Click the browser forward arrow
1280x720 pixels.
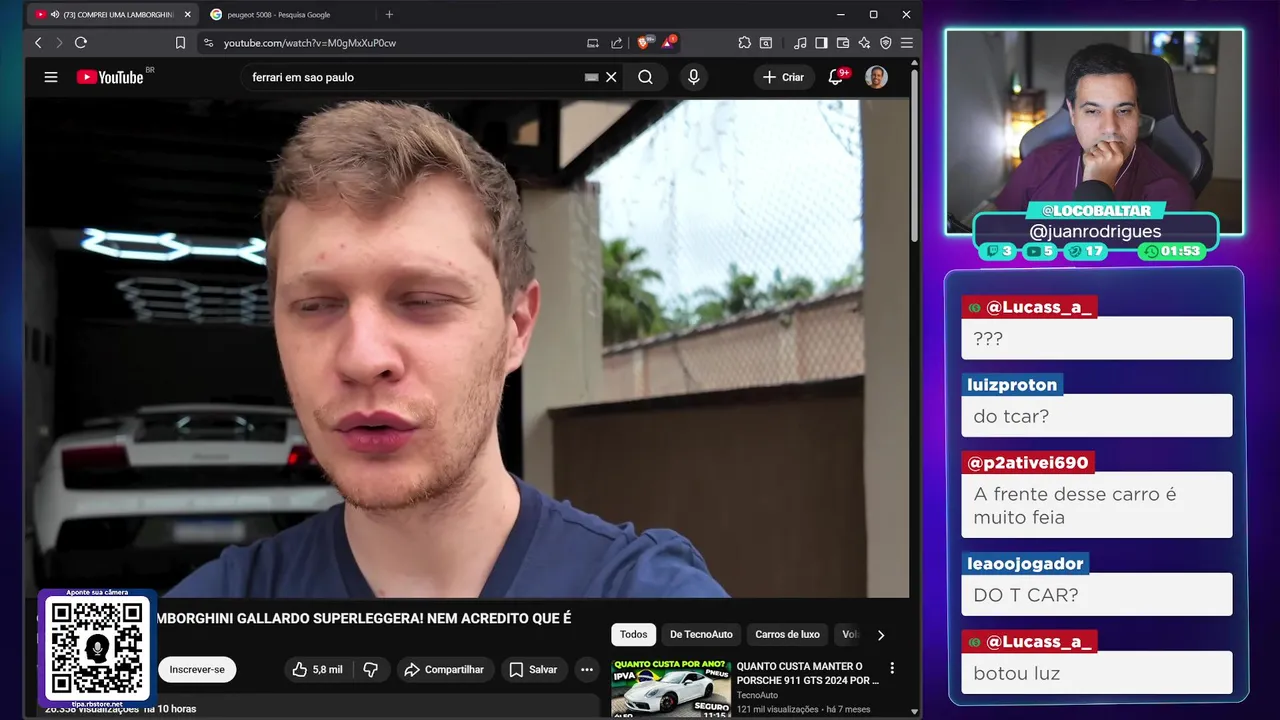click(x=59, y=43)
